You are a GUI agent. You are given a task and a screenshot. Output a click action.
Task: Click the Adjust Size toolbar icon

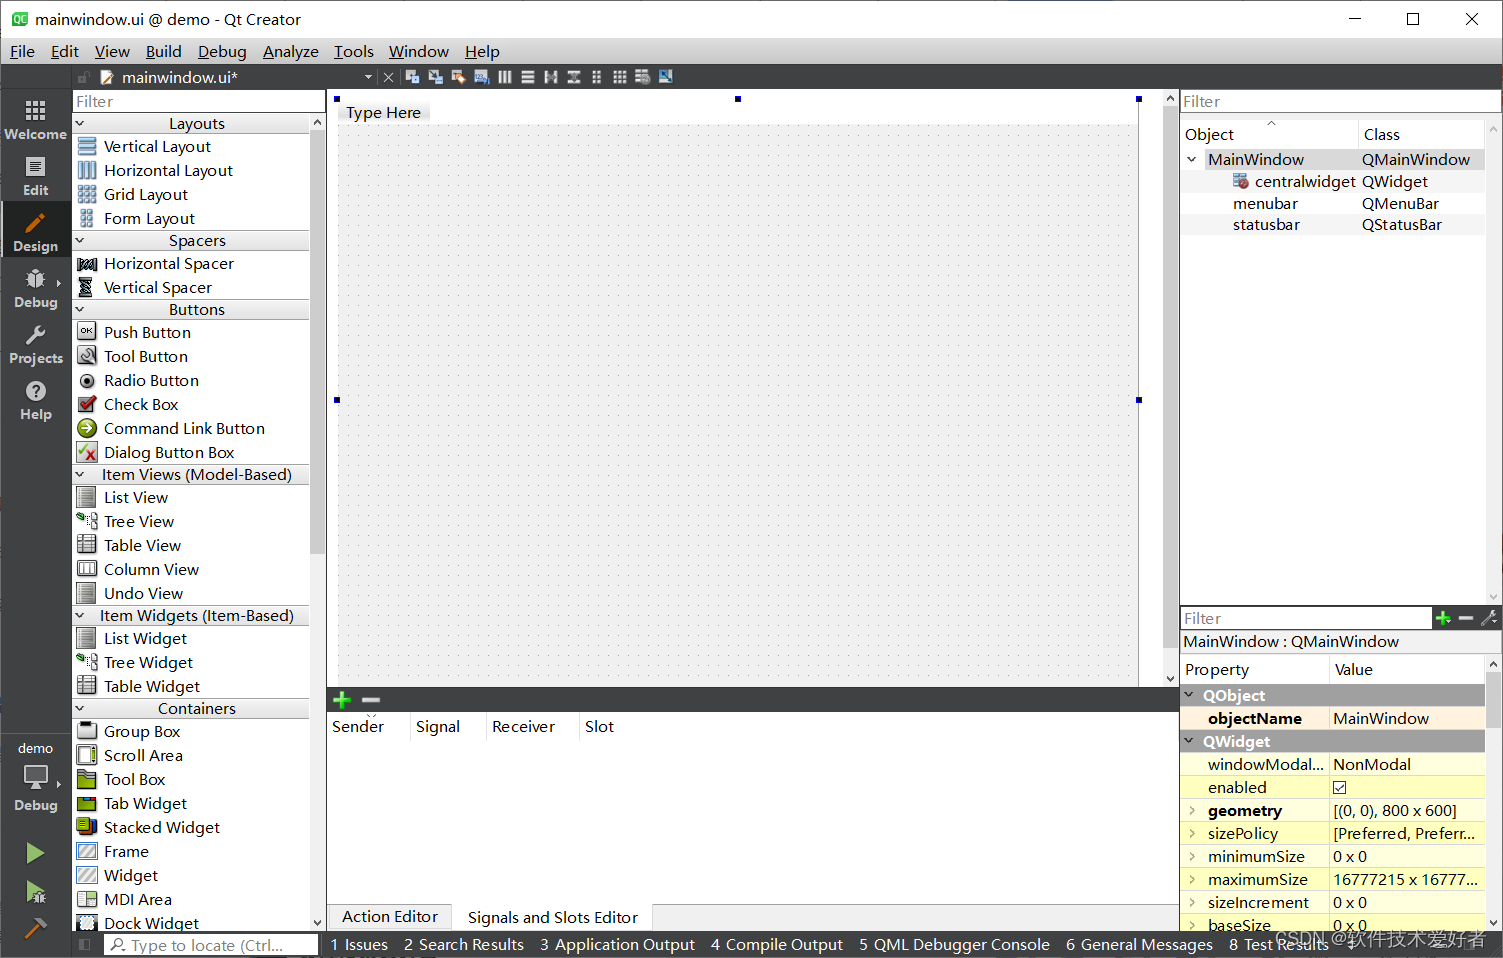(x=666, y=77)
